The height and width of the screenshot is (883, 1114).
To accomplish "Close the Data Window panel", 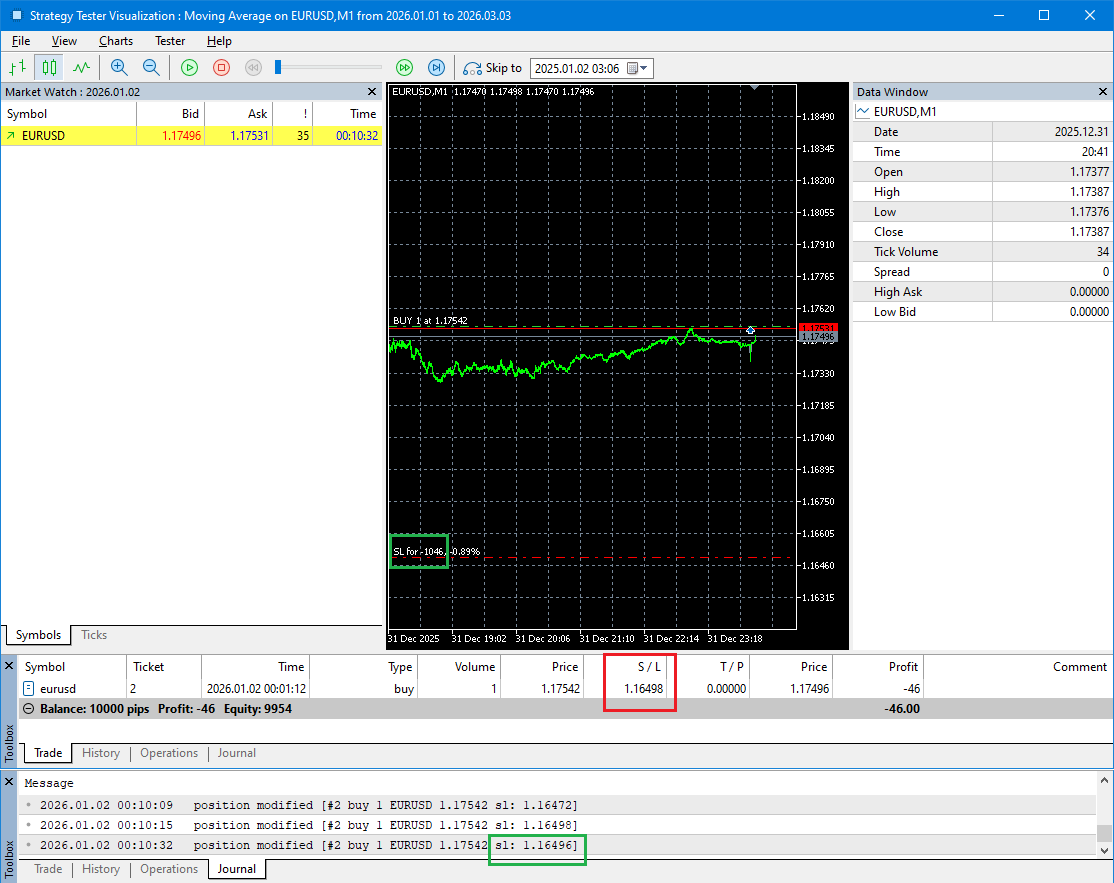I will click(1103, 92).
